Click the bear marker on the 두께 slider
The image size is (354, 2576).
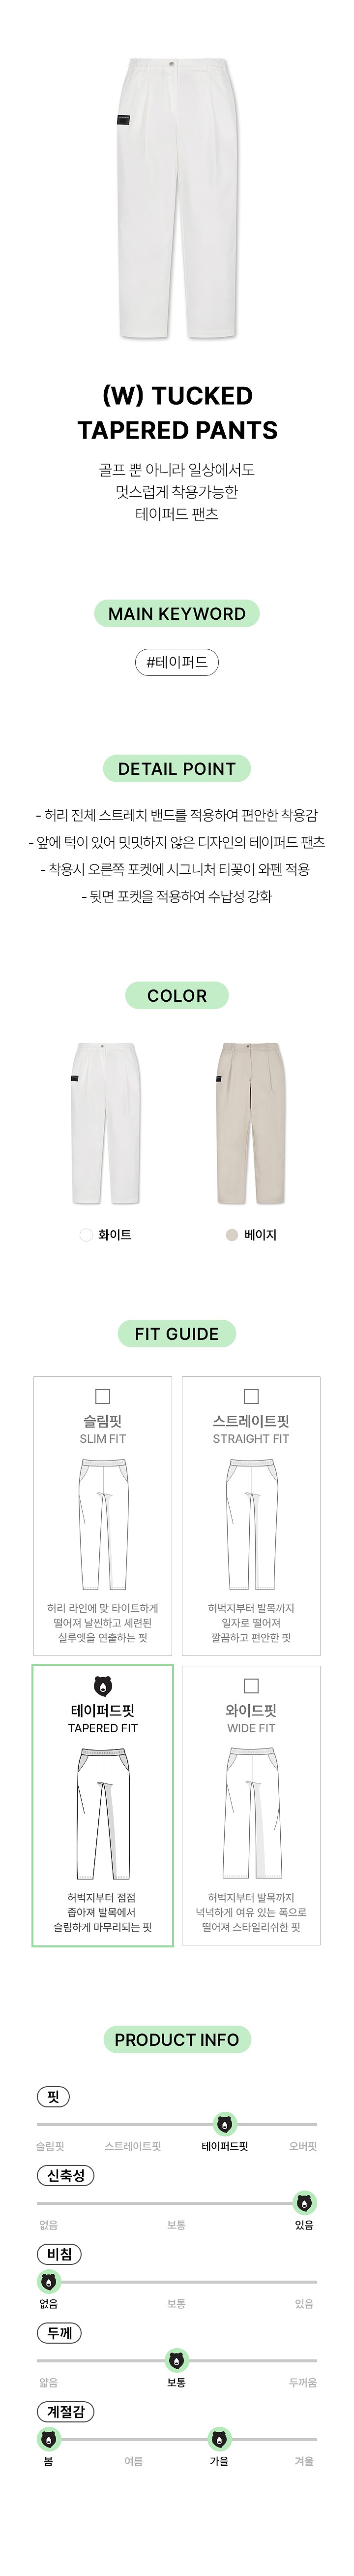(176, 2361)
